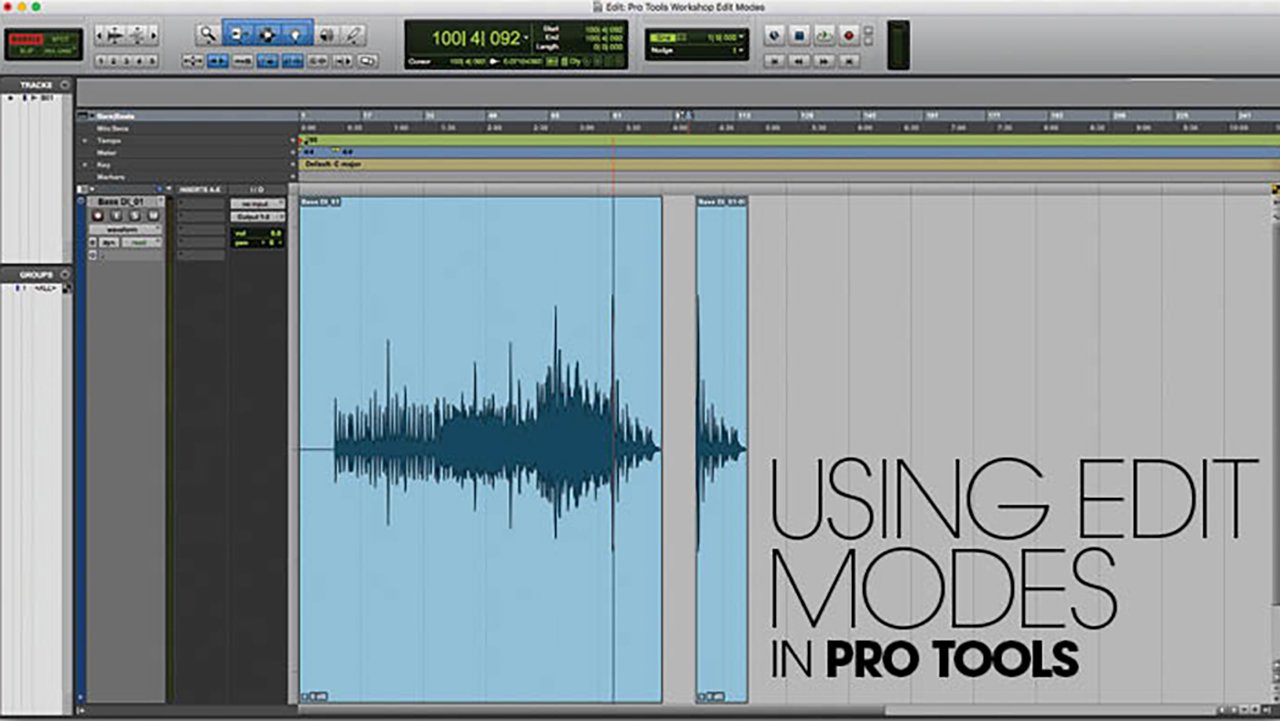The width and height of the screenshot is (1280, 721).
Task: Open the Groups list popup menu button
Action: [x=65, y=275]
